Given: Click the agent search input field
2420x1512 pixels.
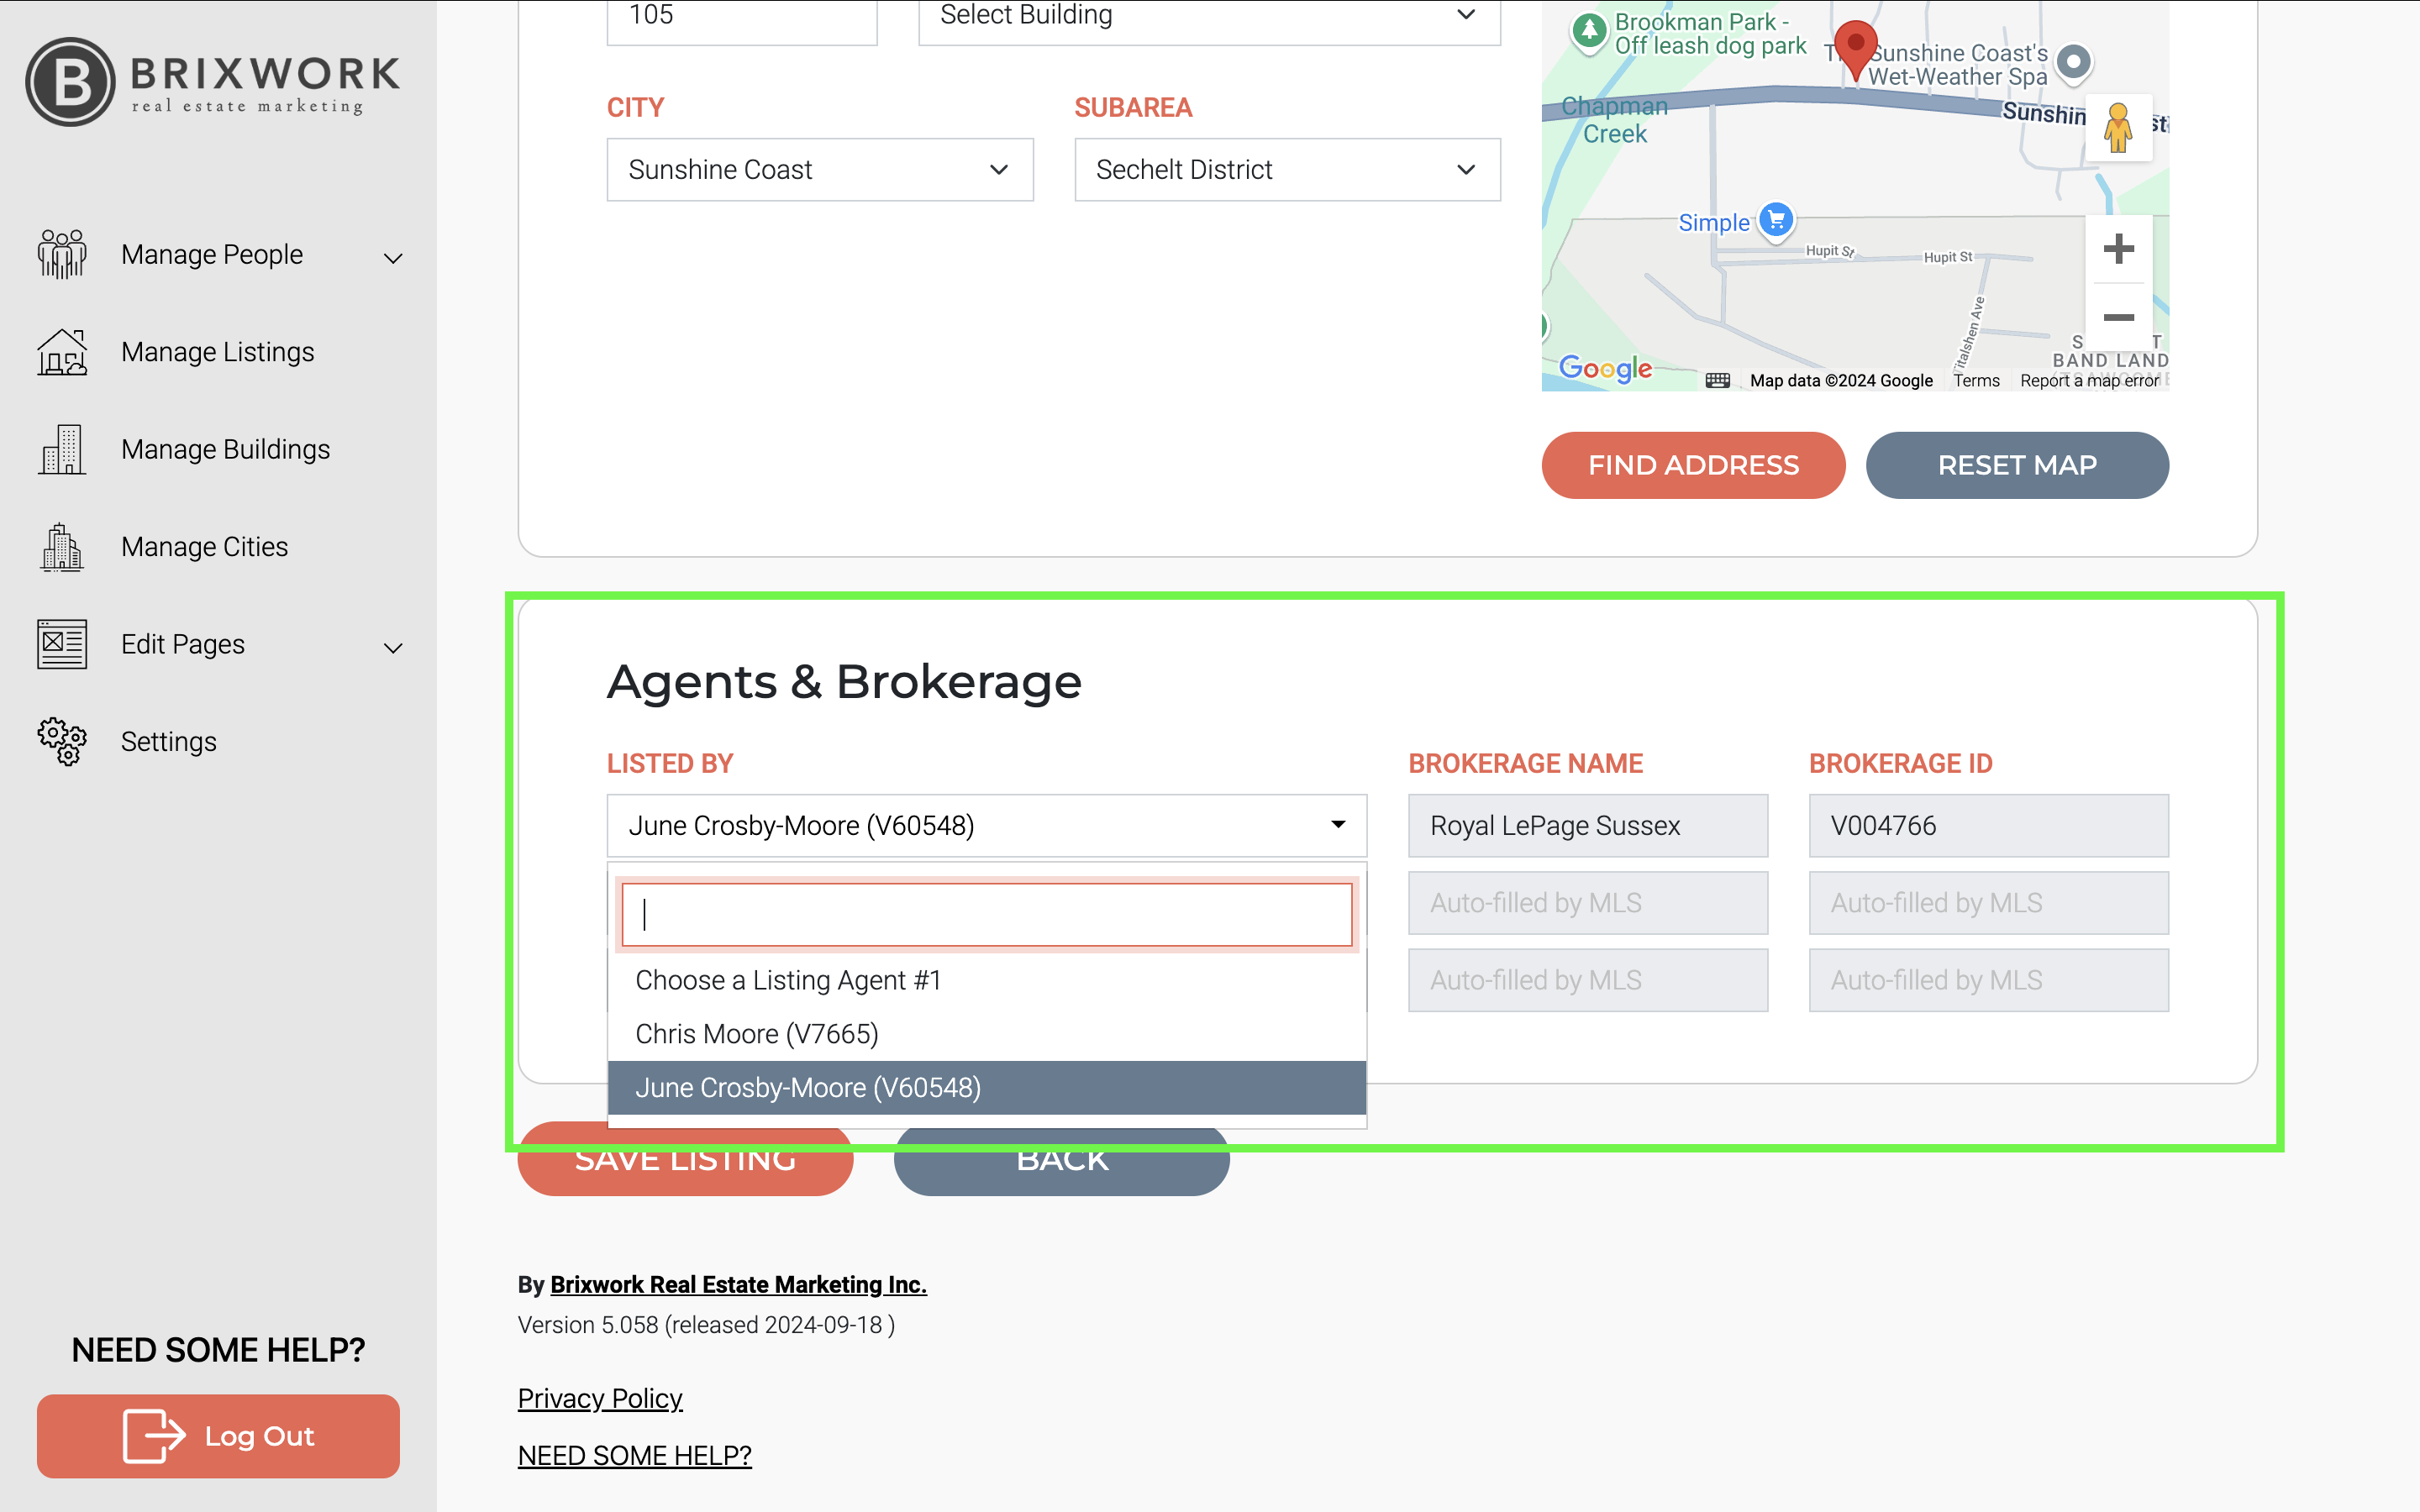Looking at the screenshot, I should (x=986, y=914).
